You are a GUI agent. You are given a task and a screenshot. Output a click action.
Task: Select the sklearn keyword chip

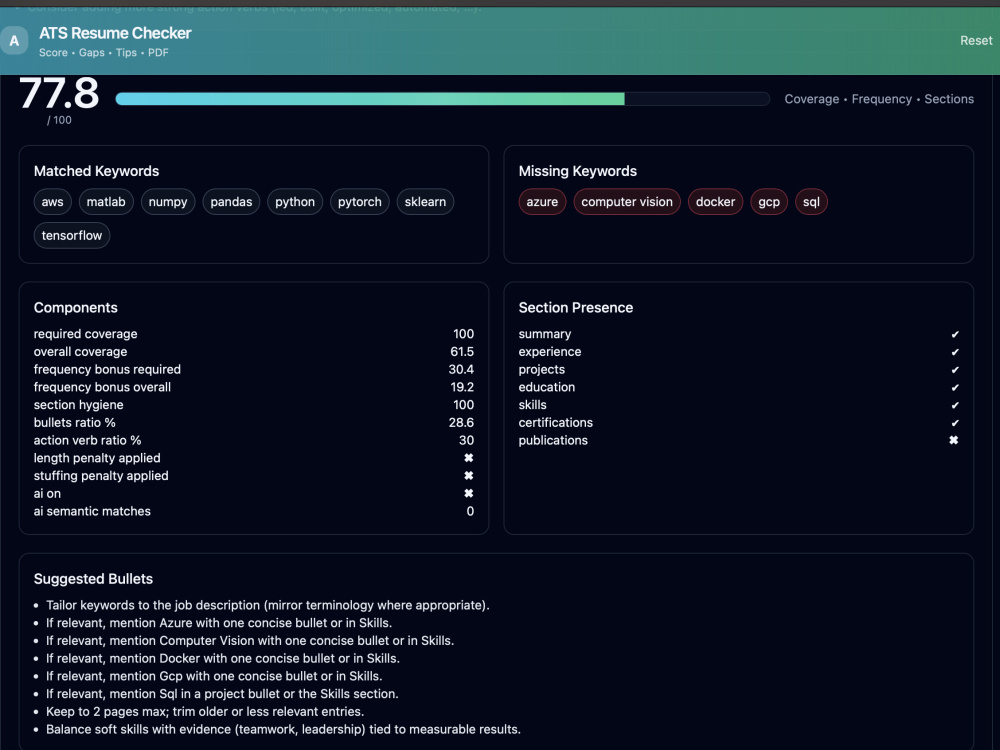[x=425, y=202]
